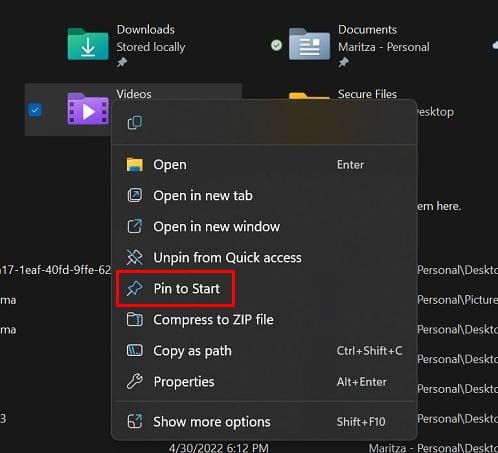
Task: Click the Videos folder icon
Action: pos(88,109)
